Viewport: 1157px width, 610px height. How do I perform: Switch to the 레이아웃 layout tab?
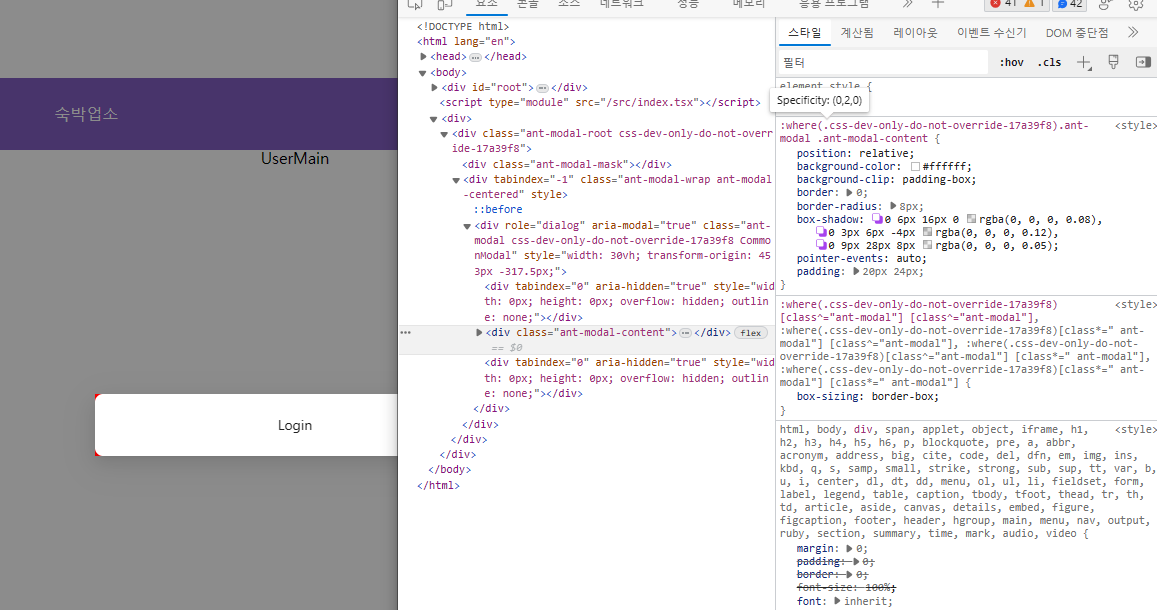coord(915,33)
